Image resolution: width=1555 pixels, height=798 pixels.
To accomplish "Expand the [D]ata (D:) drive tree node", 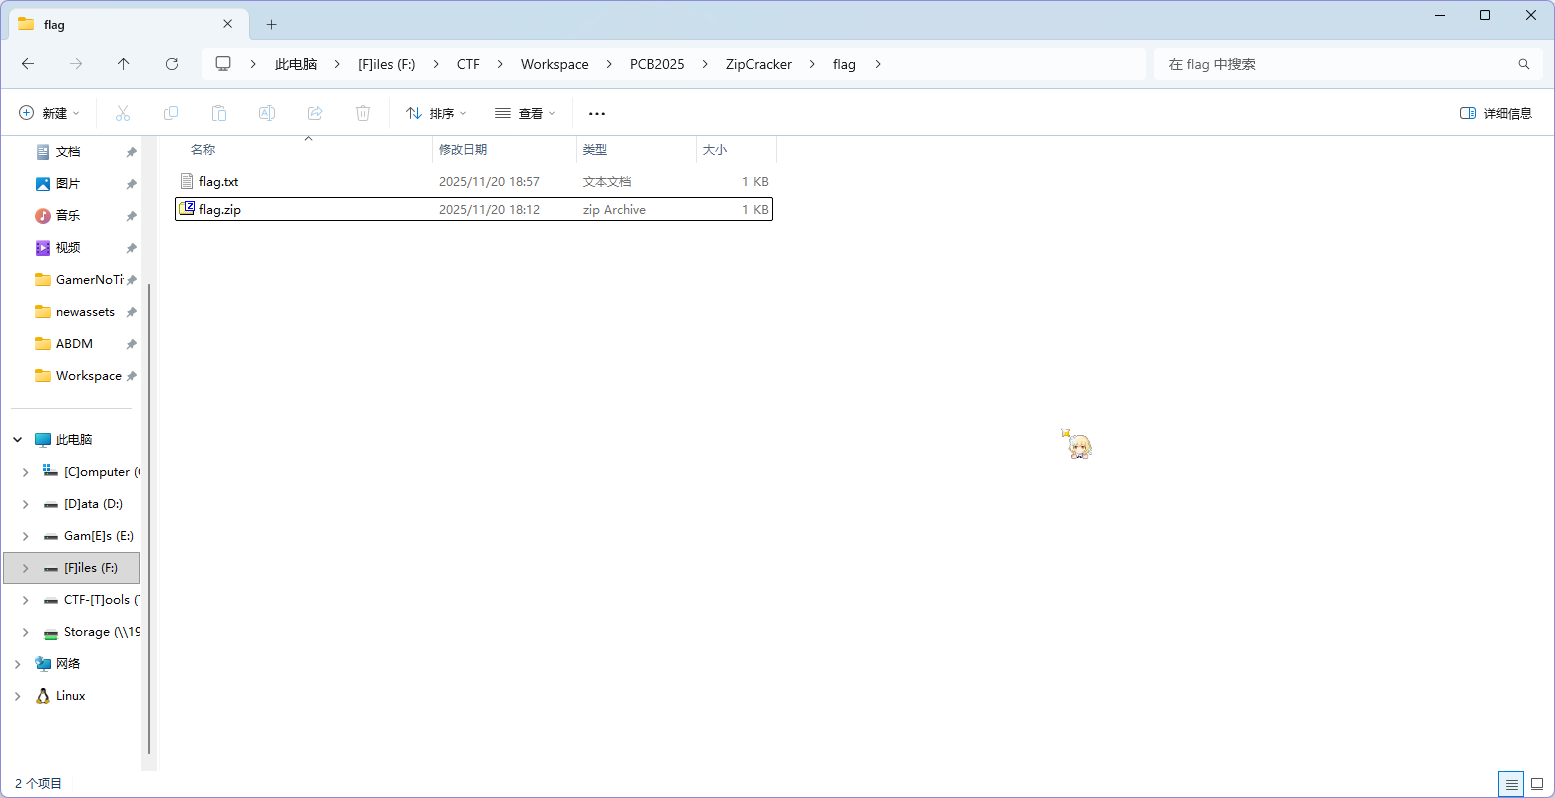I will pos(26,504).
